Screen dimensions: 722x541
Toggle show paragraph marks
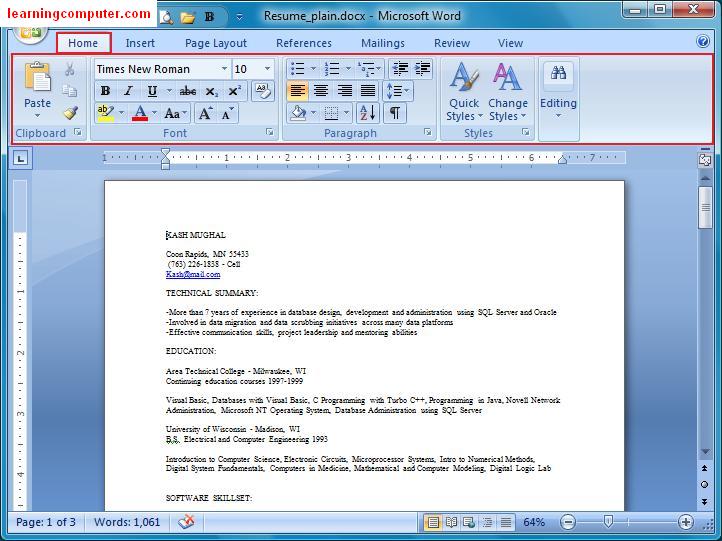pos(395,113)
